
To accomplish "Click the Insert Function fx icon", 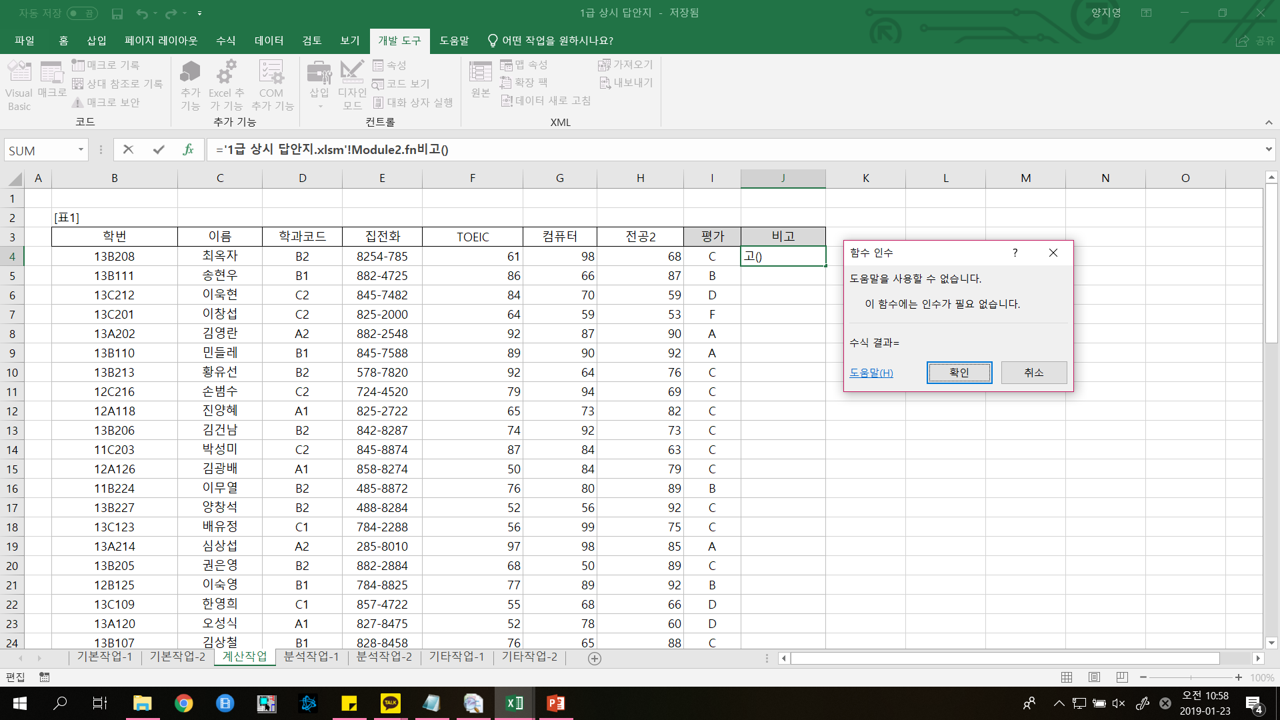I will [188, 150].
